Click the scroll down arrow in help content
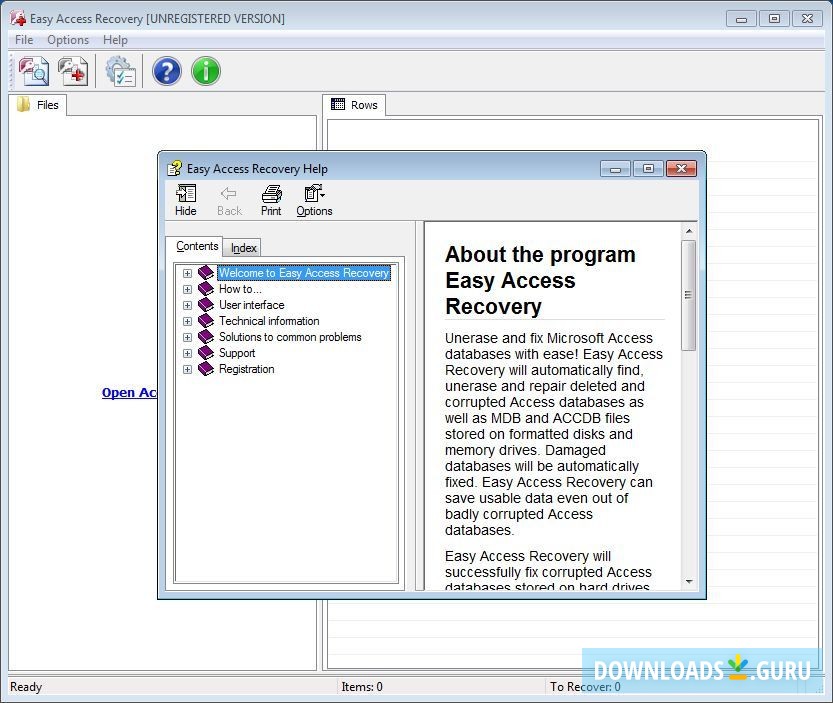This screenshot has height=703, width=833. tap(688, 581)
